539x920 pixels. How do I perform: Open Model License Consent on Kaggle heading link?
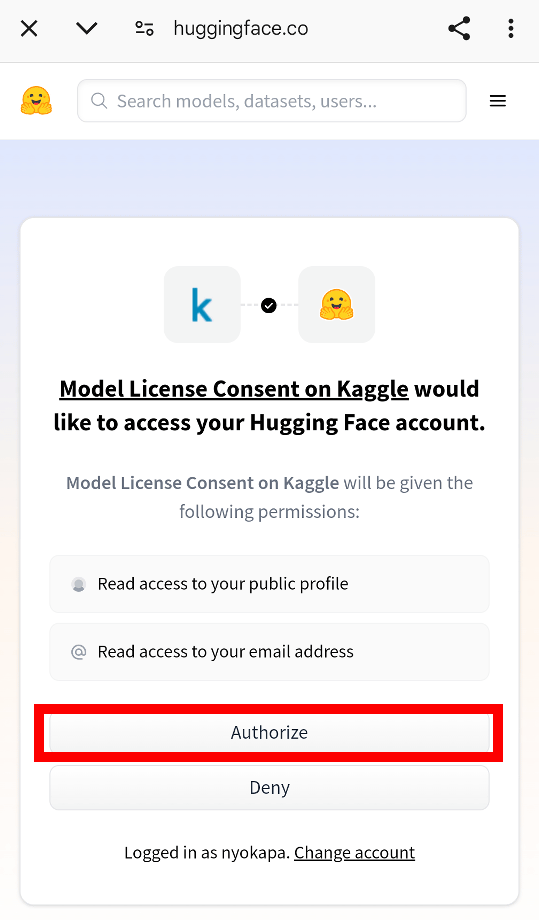(234, 388)
